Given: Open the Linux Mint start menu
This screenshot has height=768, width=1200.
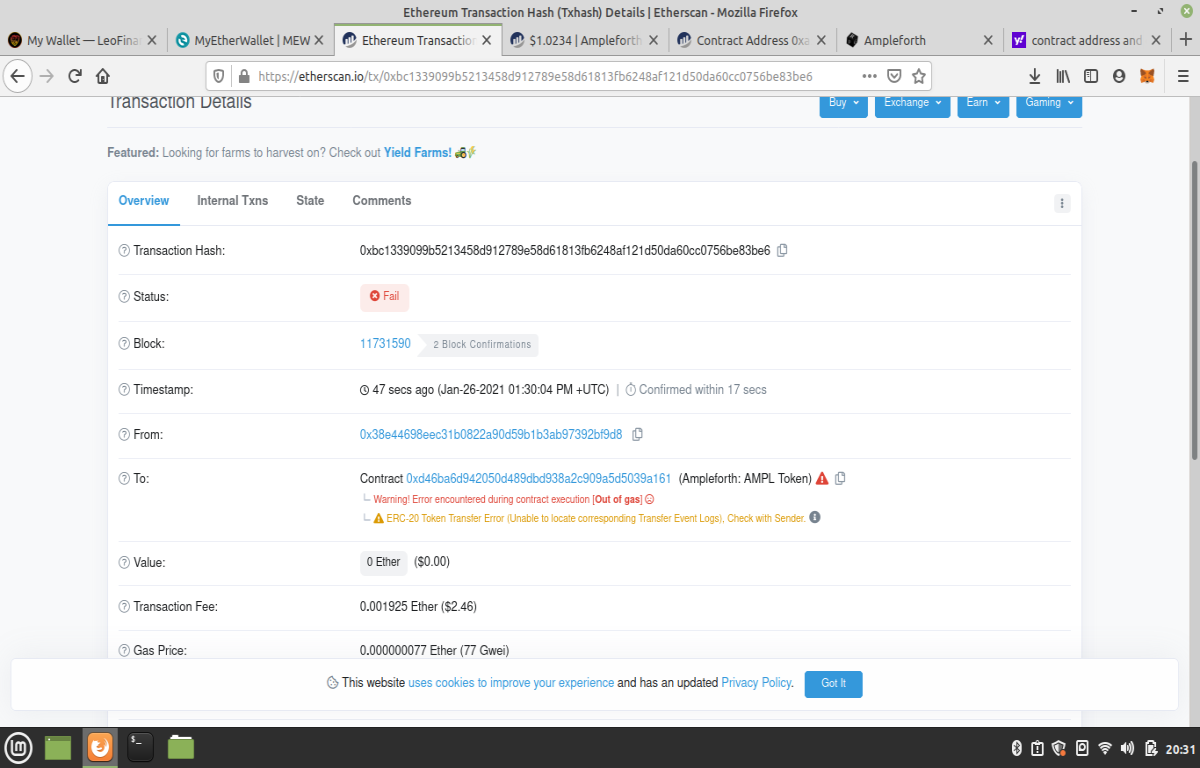Looking at the screenshot, I should point(19,747).
